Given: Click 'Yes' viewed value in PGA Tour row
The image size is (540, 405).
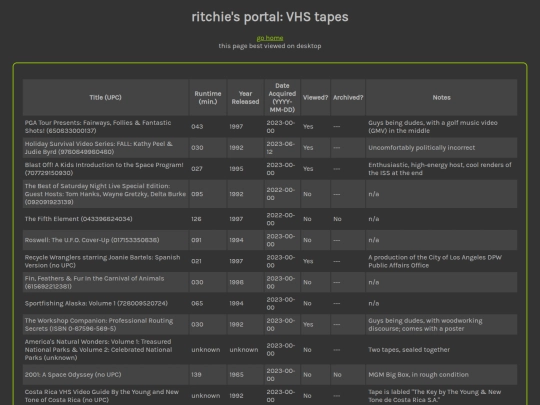Looking at the screenshot, I should click(x=308, y=127).
